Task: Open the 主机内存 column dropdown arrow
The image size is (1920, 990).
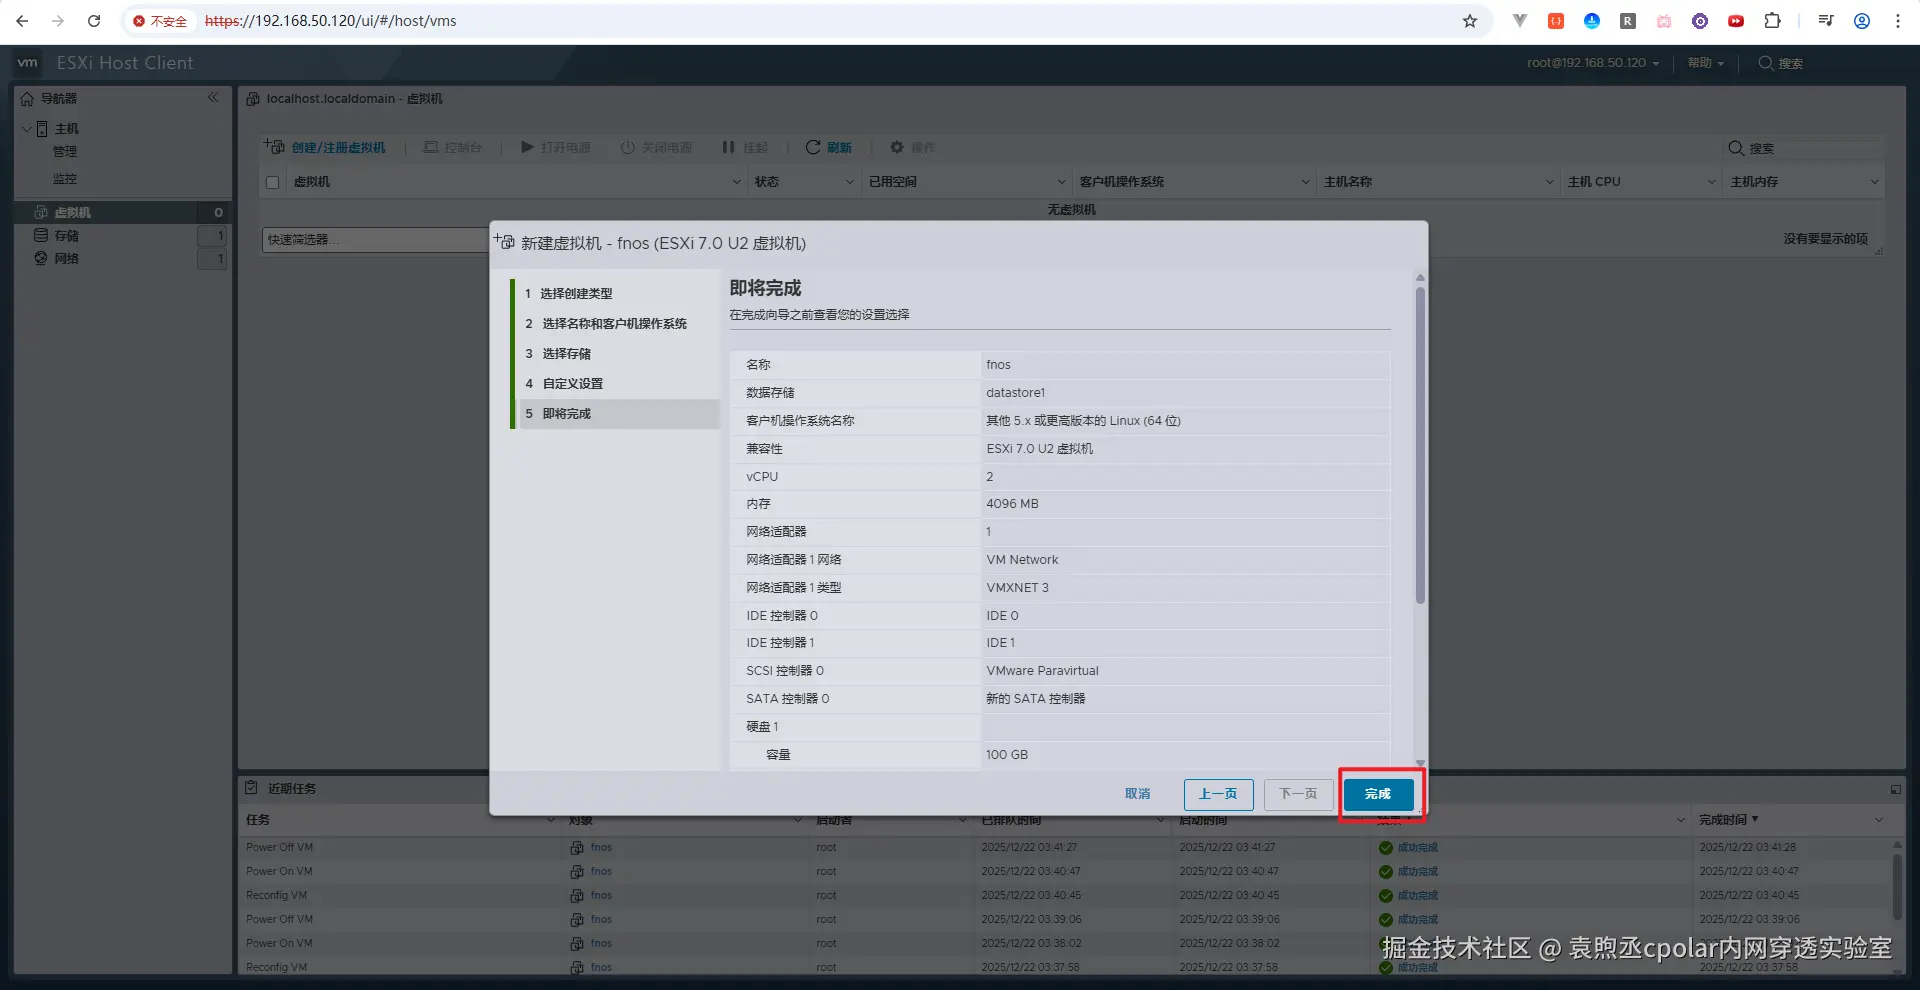Action: (1875, 182)
